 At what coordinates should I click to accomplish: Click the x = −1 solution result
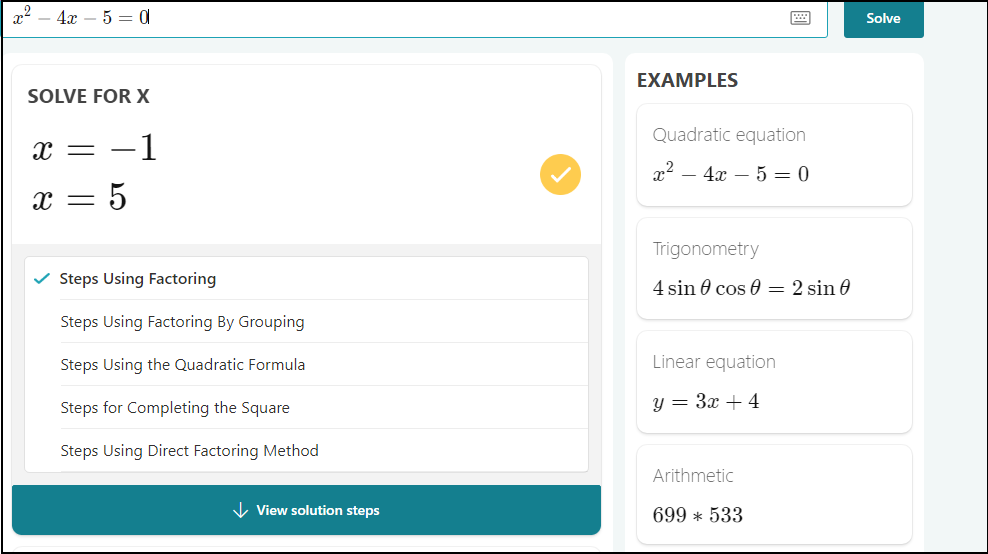(x=95, y=150)
